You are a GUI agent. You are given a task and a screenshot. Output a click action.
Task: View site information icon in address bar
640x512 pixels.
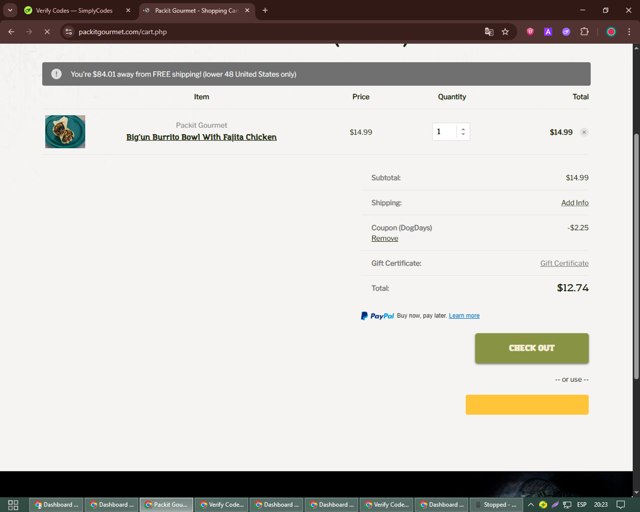point(69,32)
